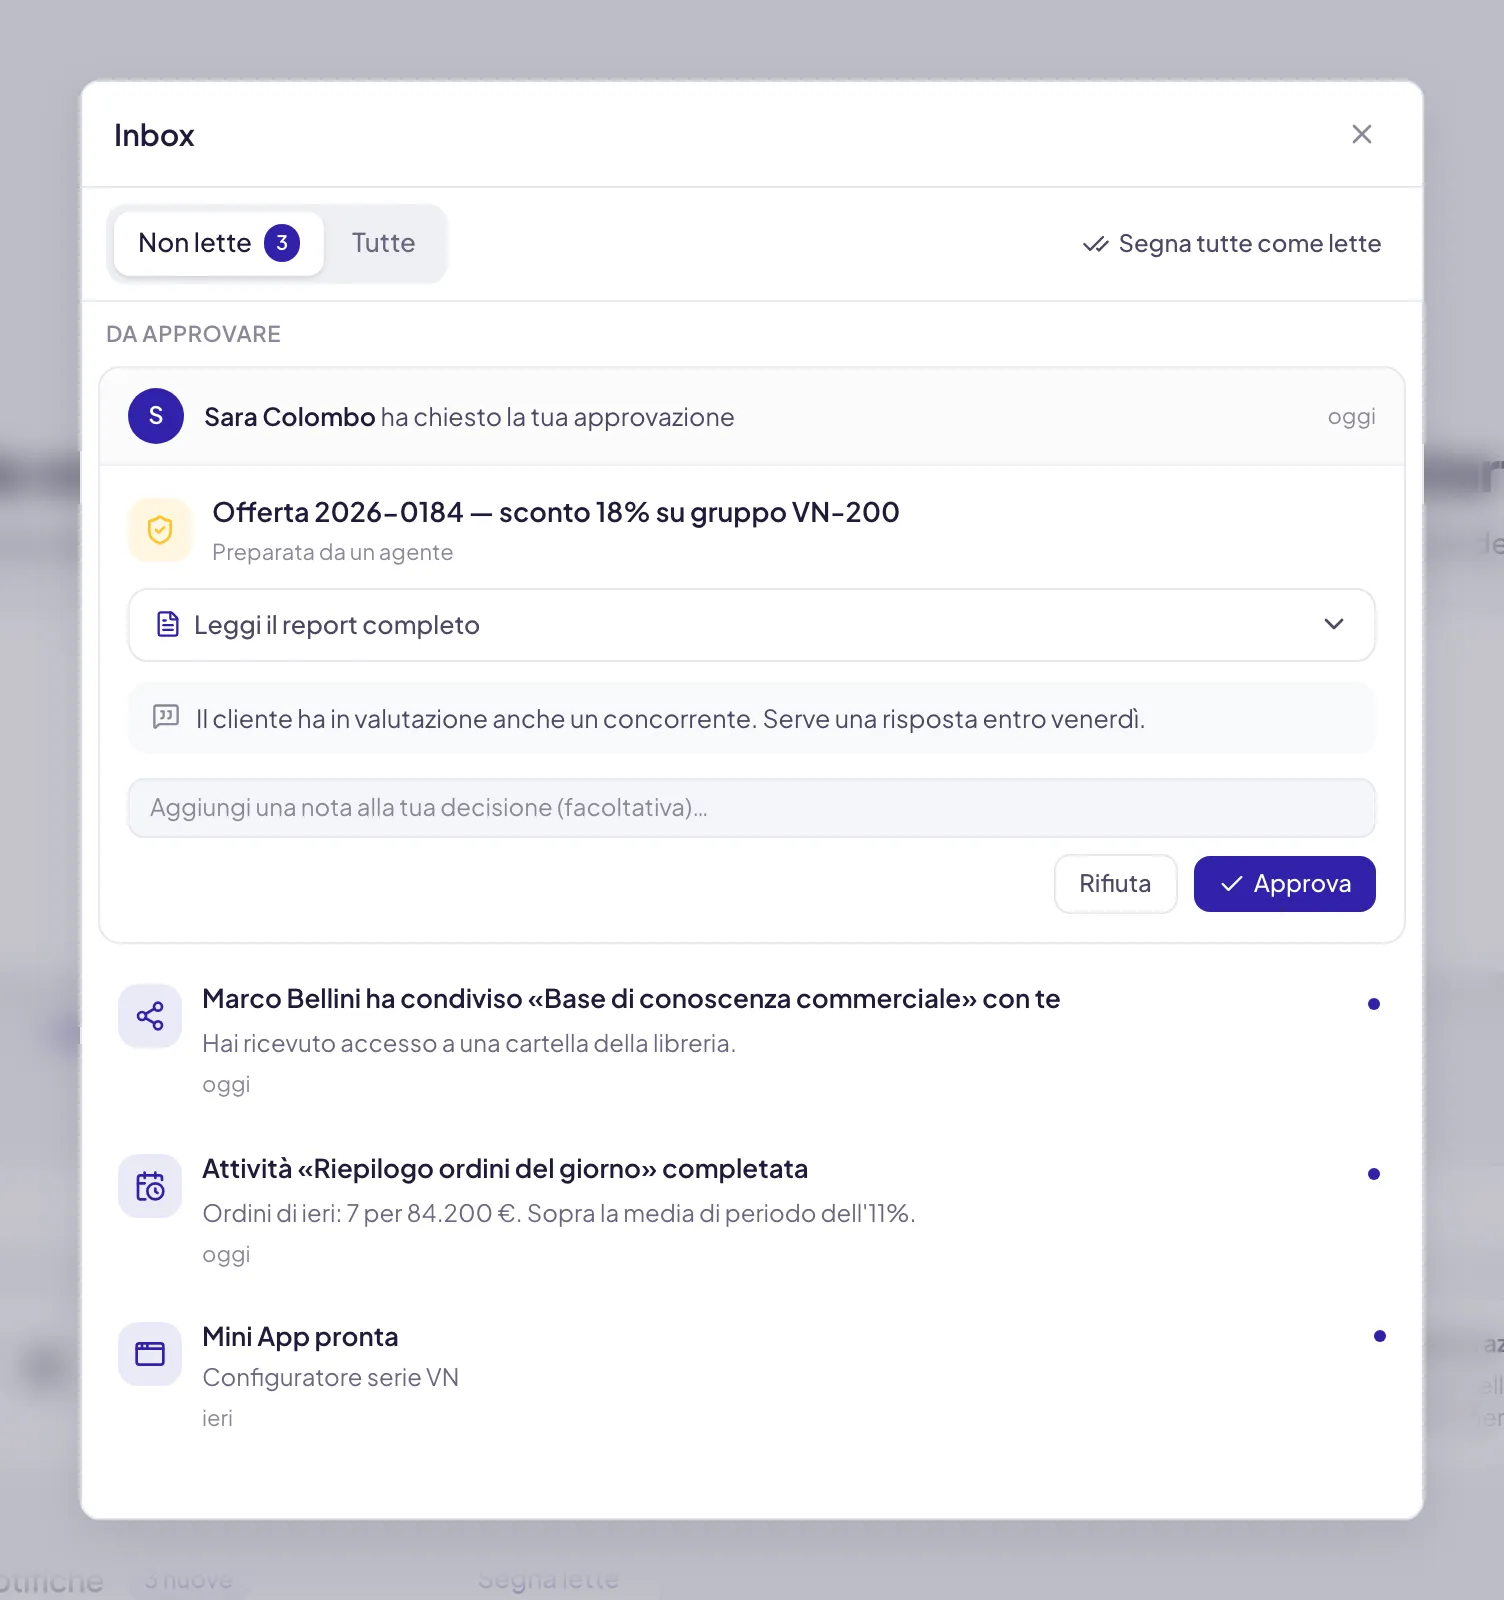The width and height of the screenshot is (1504, 1600).
Task: Click the chevron arrow on the report row
Action: pos(1334,624)
